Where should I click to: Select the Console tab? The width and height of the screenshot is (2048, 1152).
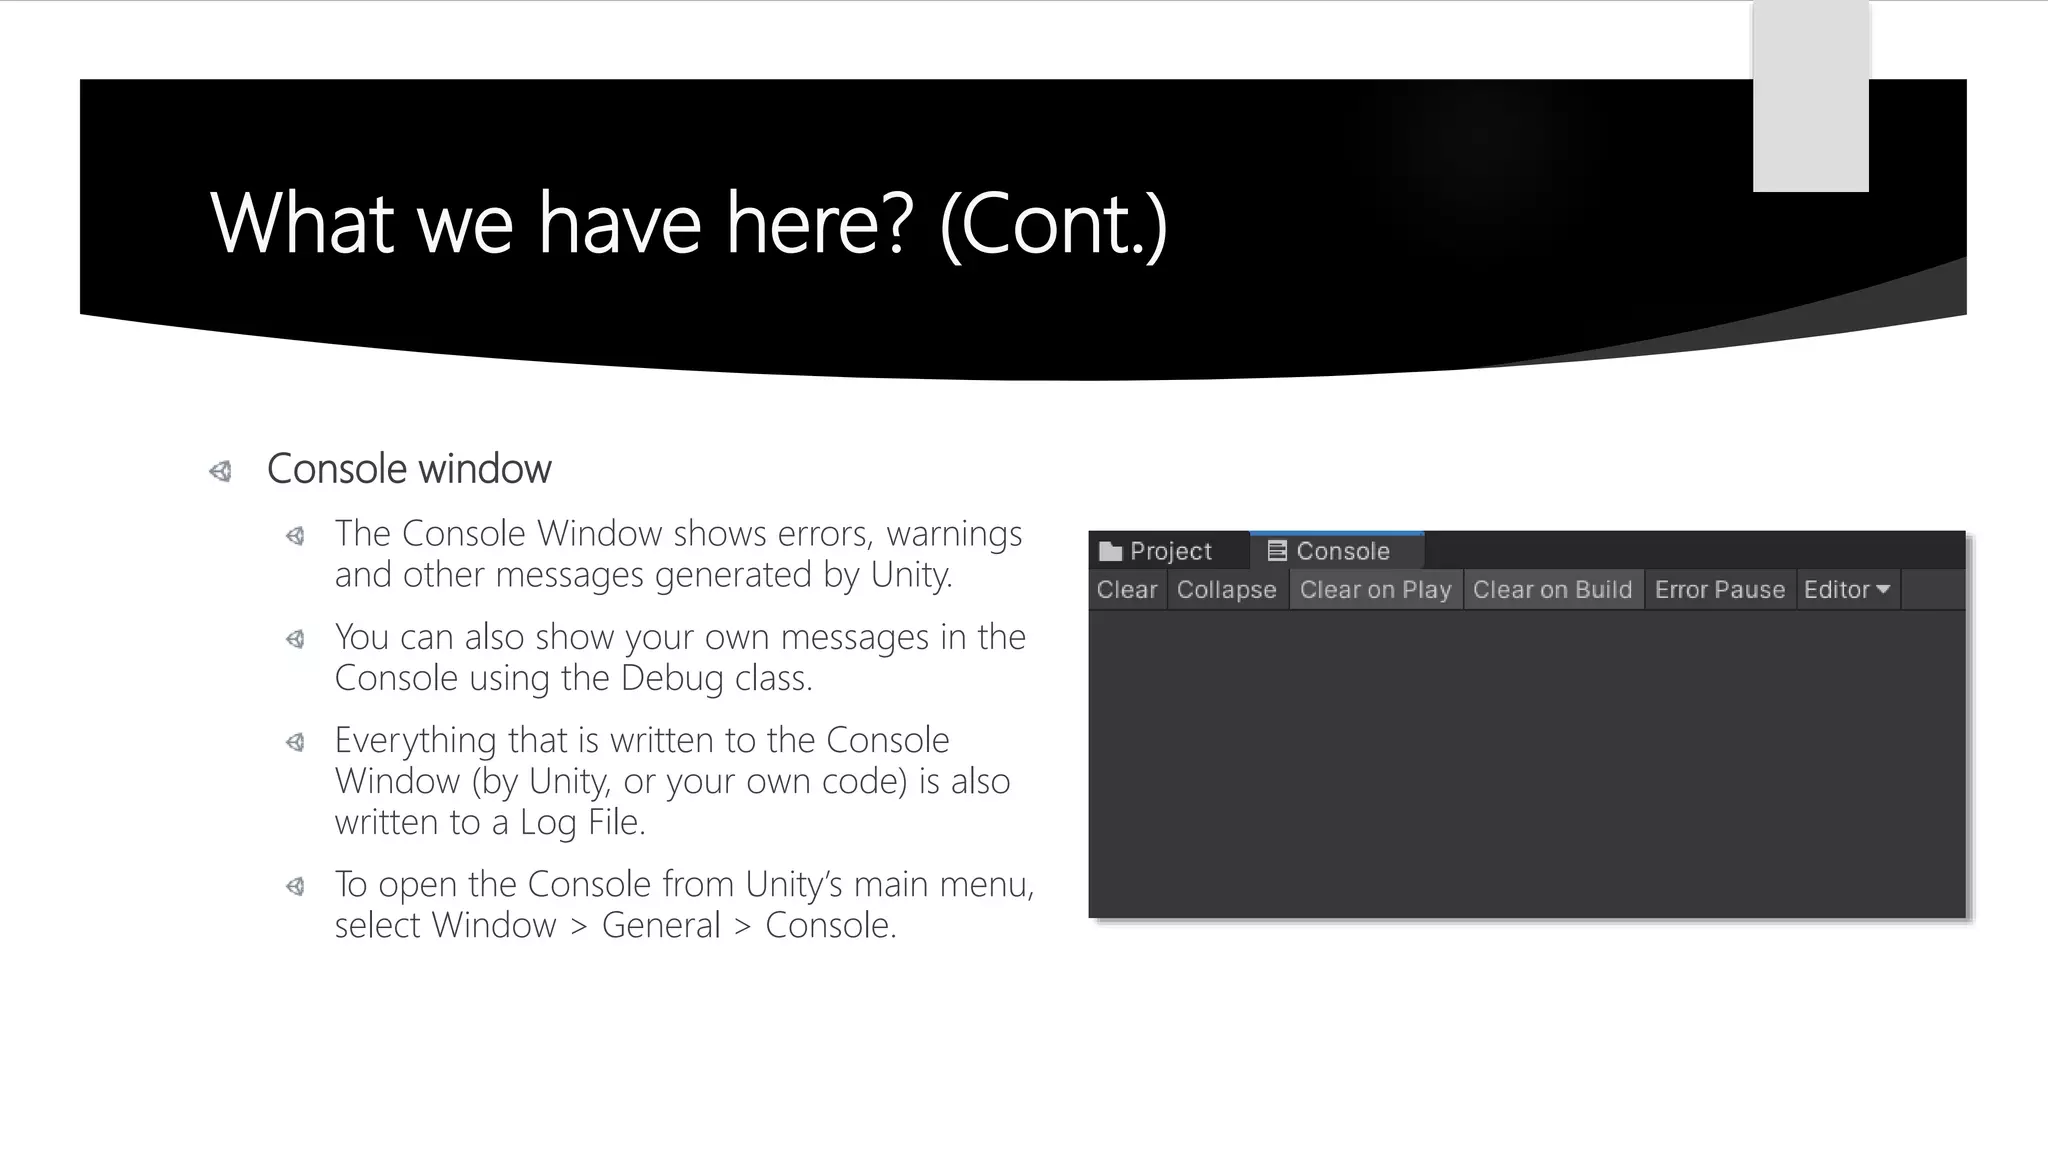click(1337, 551)
